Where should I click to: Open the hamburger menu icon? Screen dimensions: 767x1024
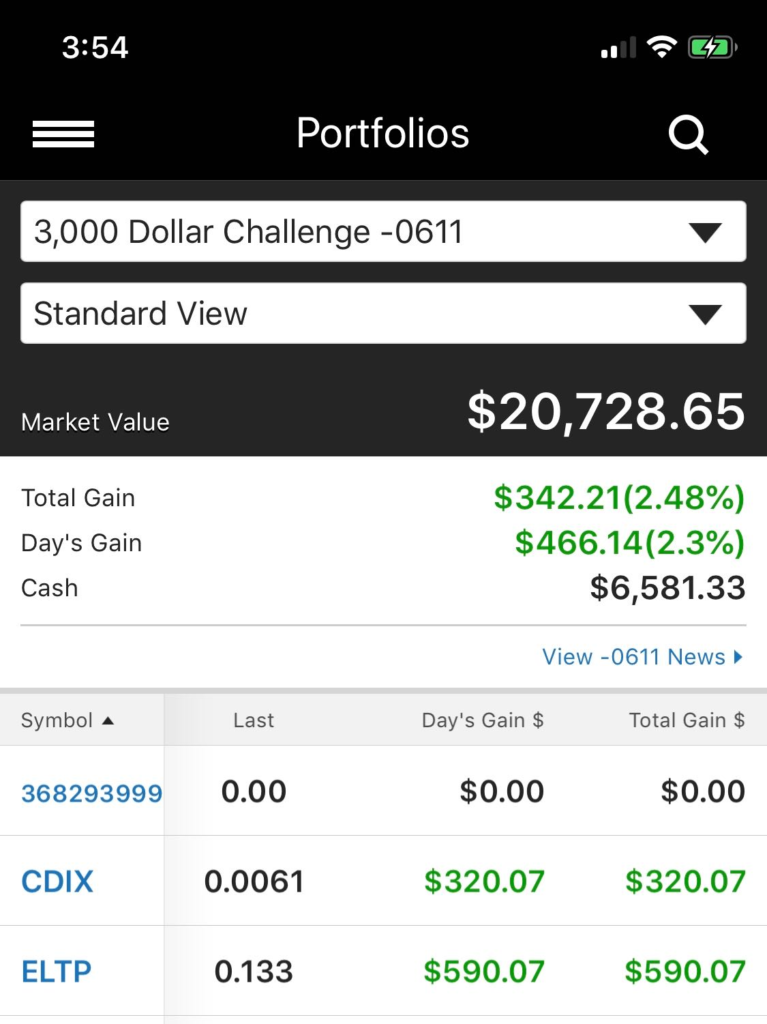tap(63, 135)
